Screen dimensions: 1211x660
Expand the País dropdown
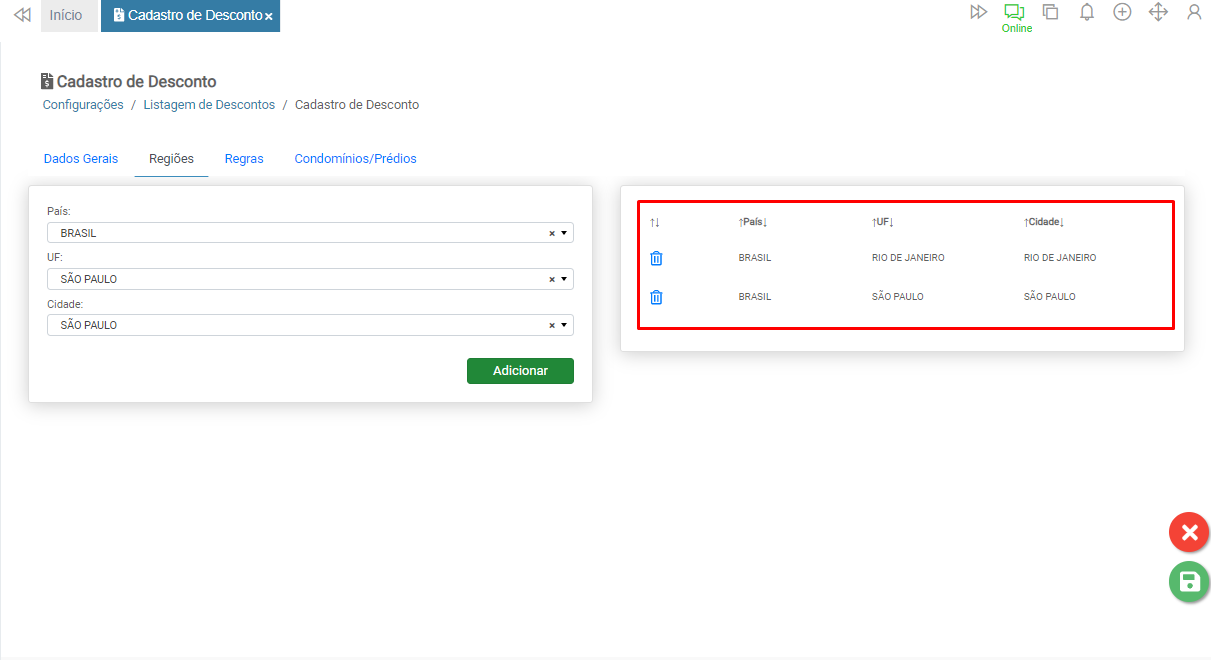(564, 233)
